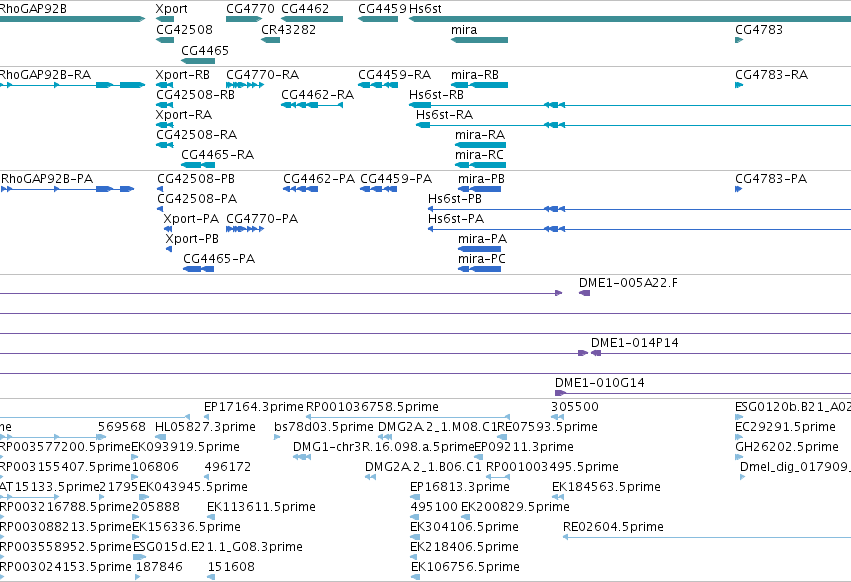
Task: Open the mira-PC protein label
Action: pyautogui.click(x=482, y=258)
